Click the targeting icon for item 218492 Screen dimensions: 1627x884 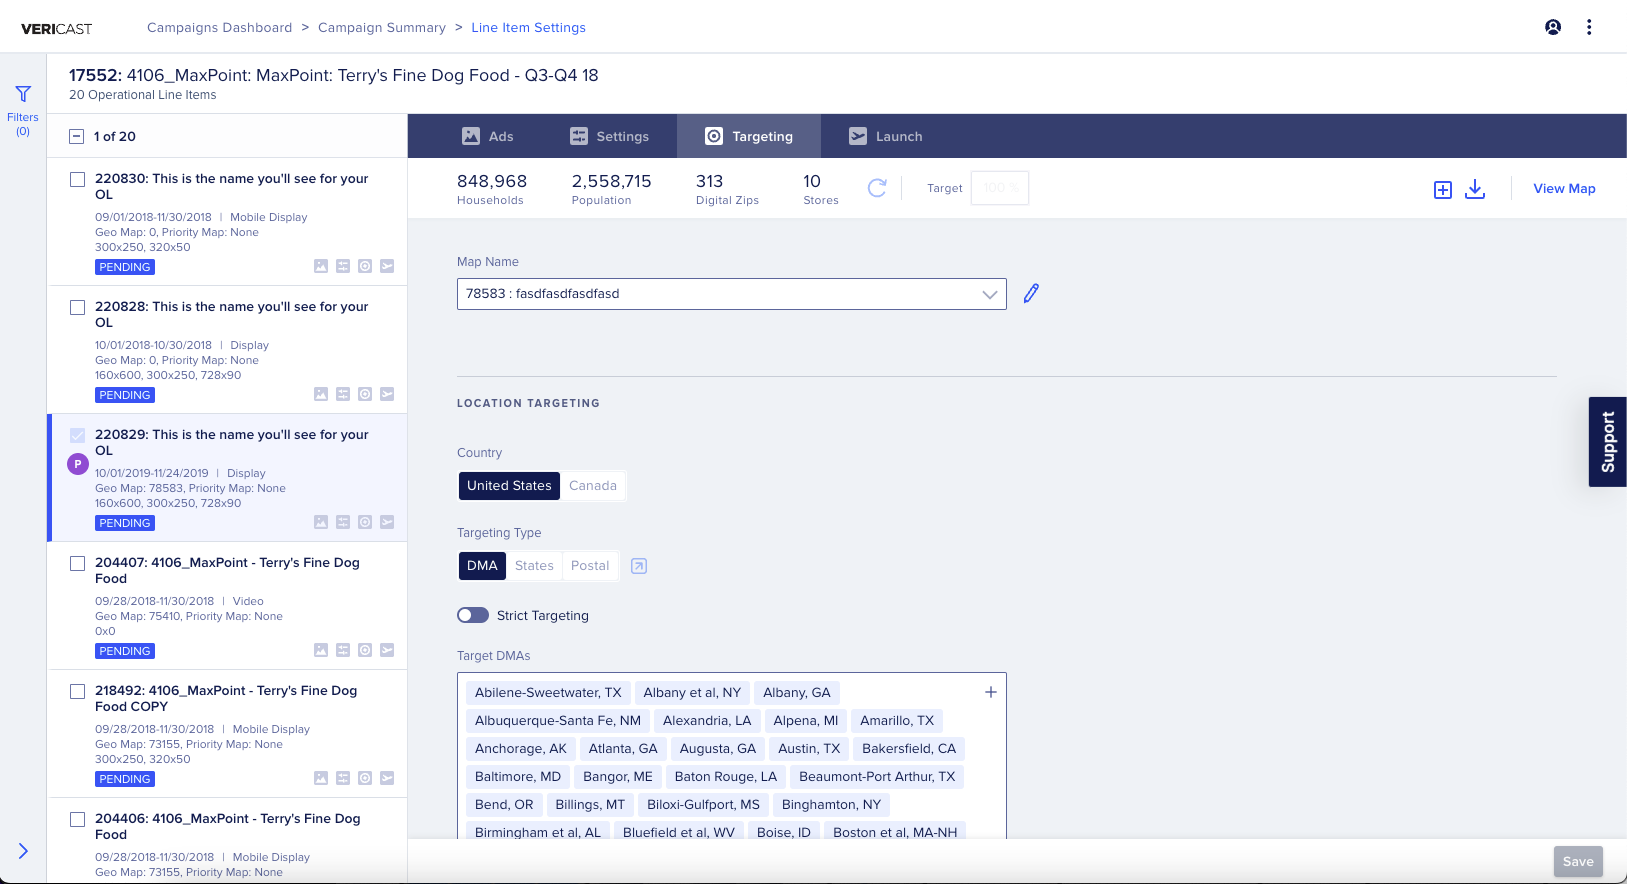click(365, 778)
